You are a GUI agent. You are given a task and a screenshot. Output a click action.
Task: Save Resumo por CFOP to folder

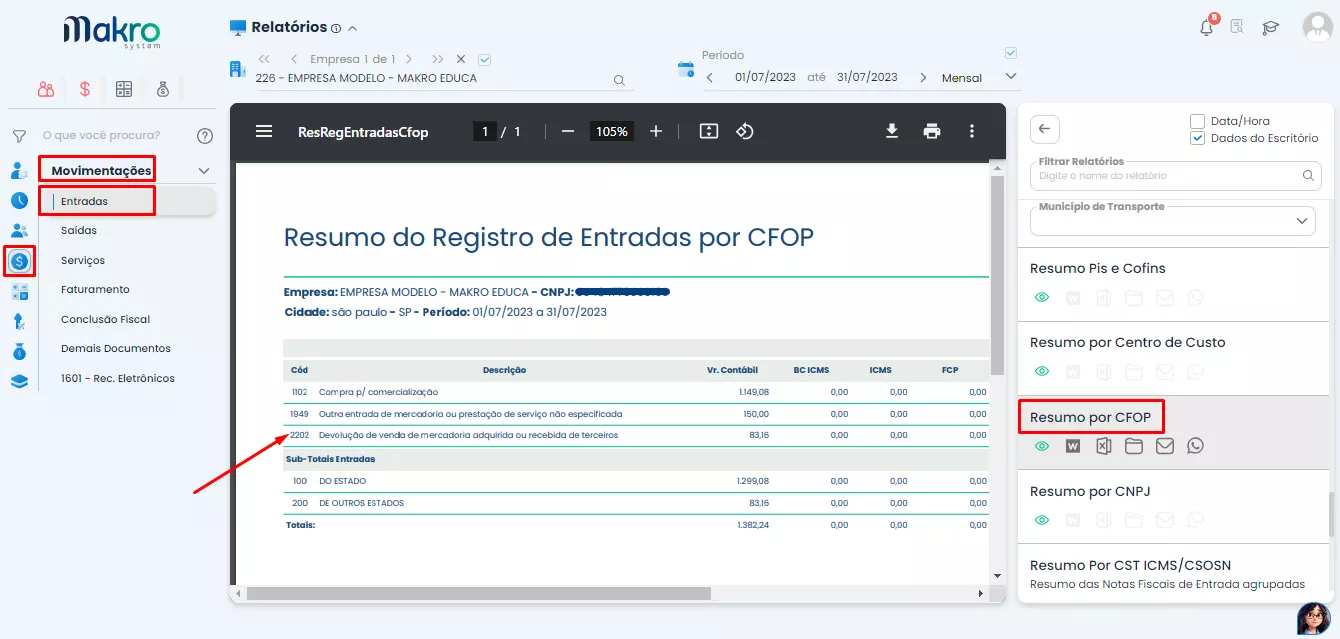(x=1133, y=446)
